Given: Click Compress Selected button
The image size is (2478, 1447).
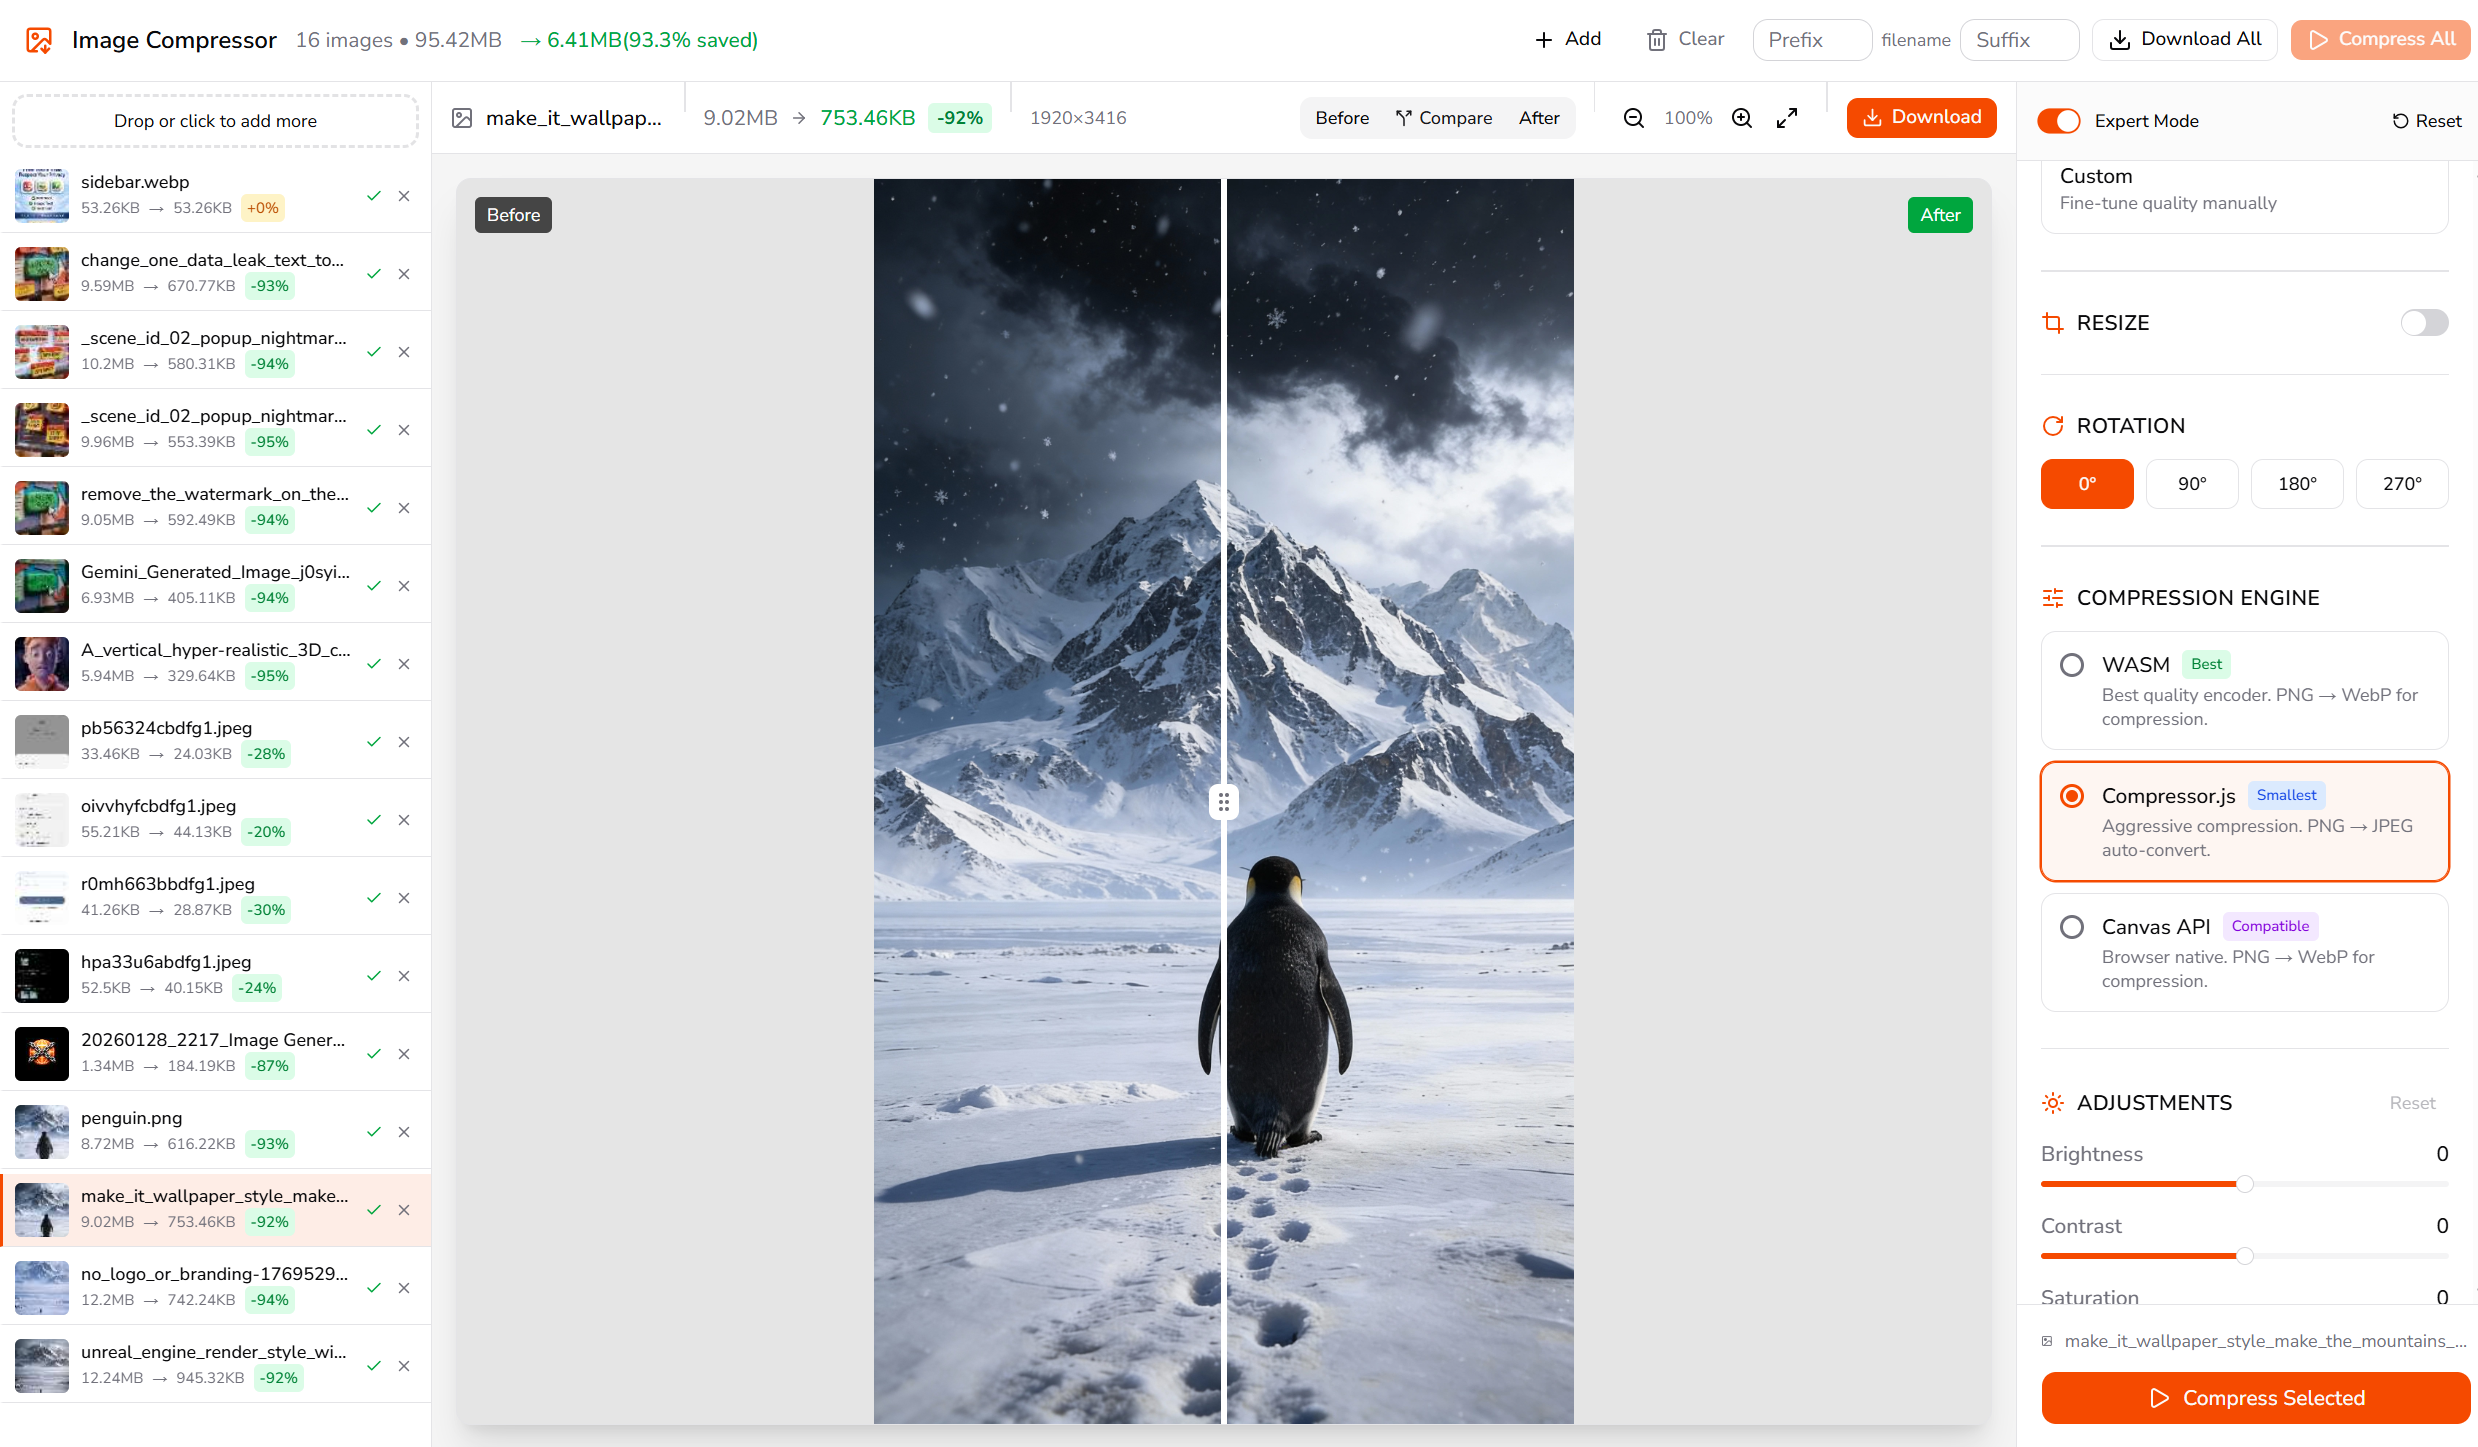Looking at the screenshot, I should click(x=2256, y=1398).
